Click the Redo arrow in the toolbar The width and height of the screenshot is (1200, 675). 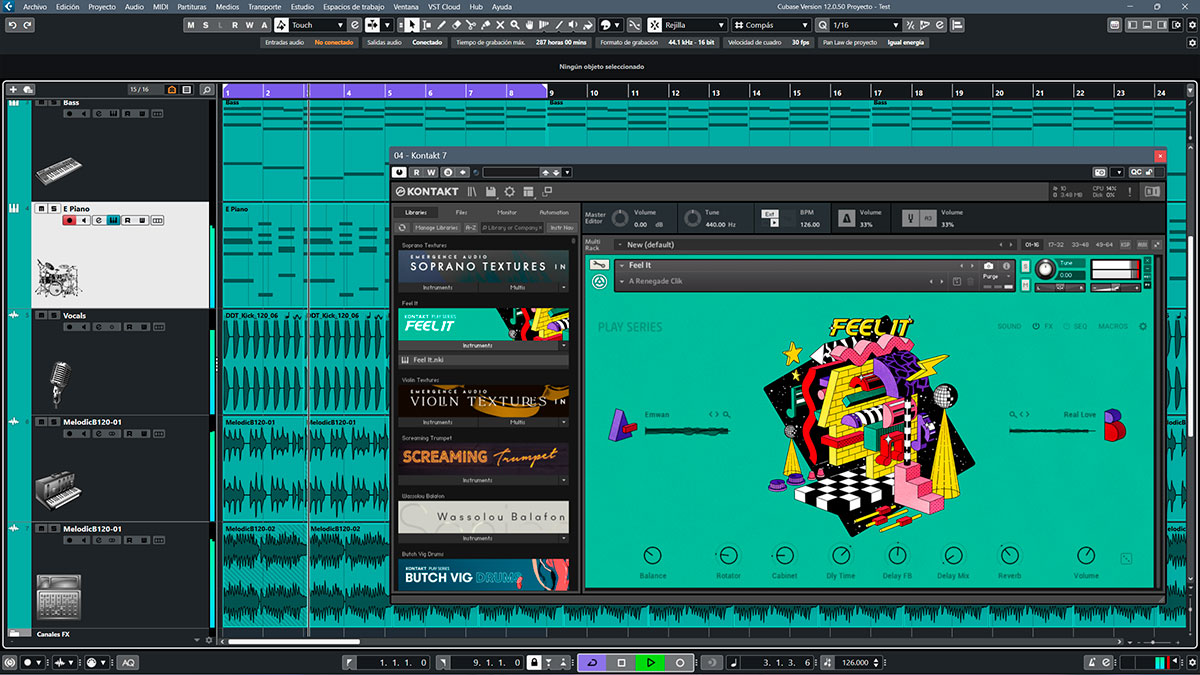26,24
